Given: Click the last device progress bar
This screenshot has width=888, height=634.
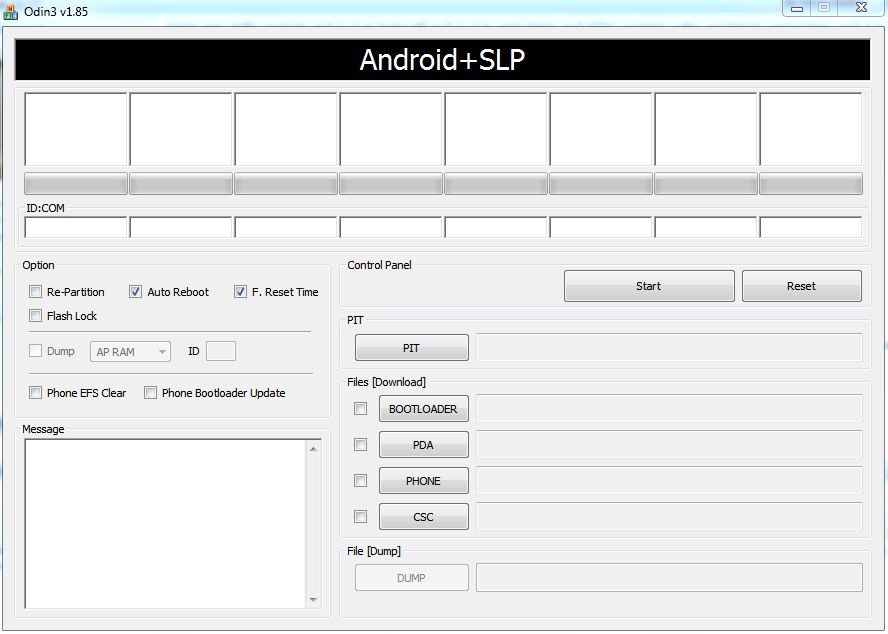Looking at the screenshot, I should coord(811,184).
